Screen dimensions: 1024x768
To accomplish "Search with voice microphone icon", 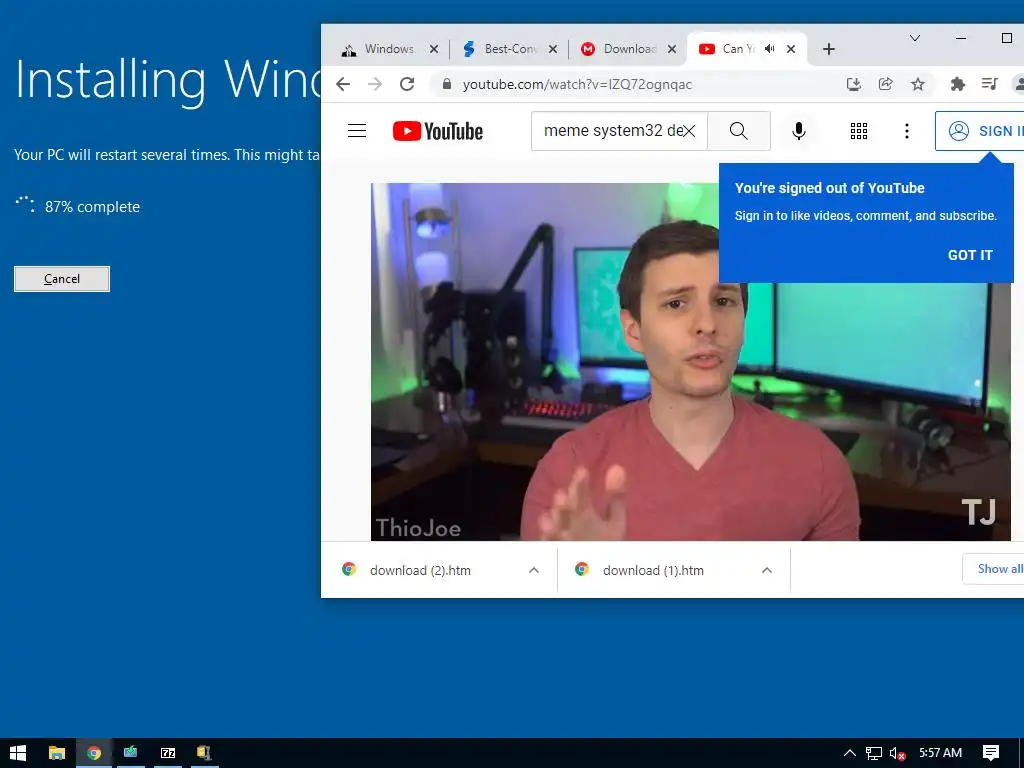I will click(798, 131).
